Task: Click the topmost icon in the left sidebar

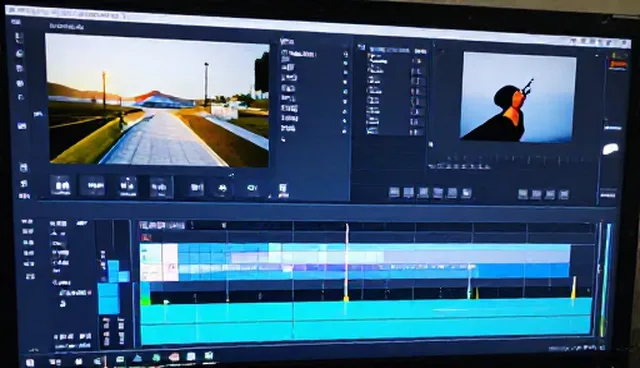Action: pos(19,38)
